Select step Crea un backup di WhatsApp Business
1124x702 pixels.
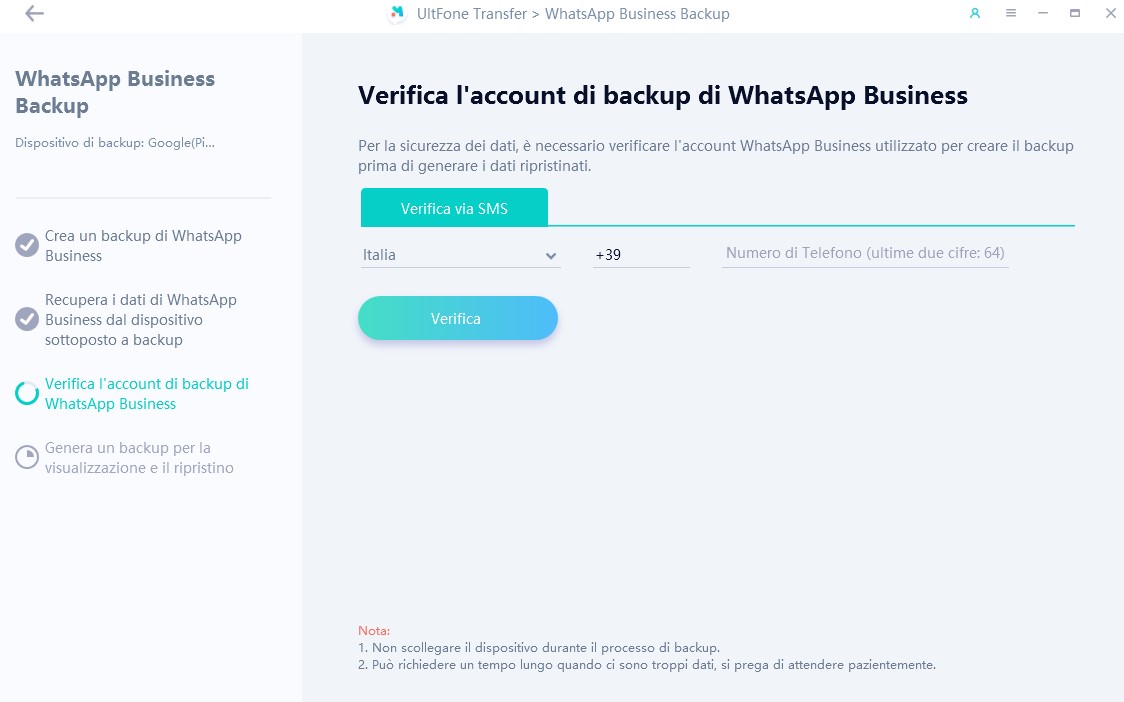(x=143, y=246)
